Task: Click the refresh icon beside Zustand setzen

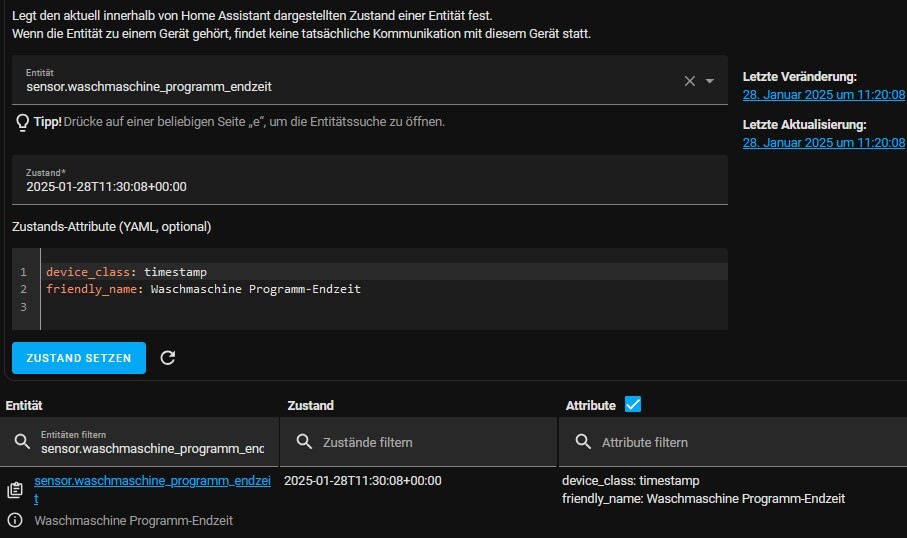Action: 168,358
